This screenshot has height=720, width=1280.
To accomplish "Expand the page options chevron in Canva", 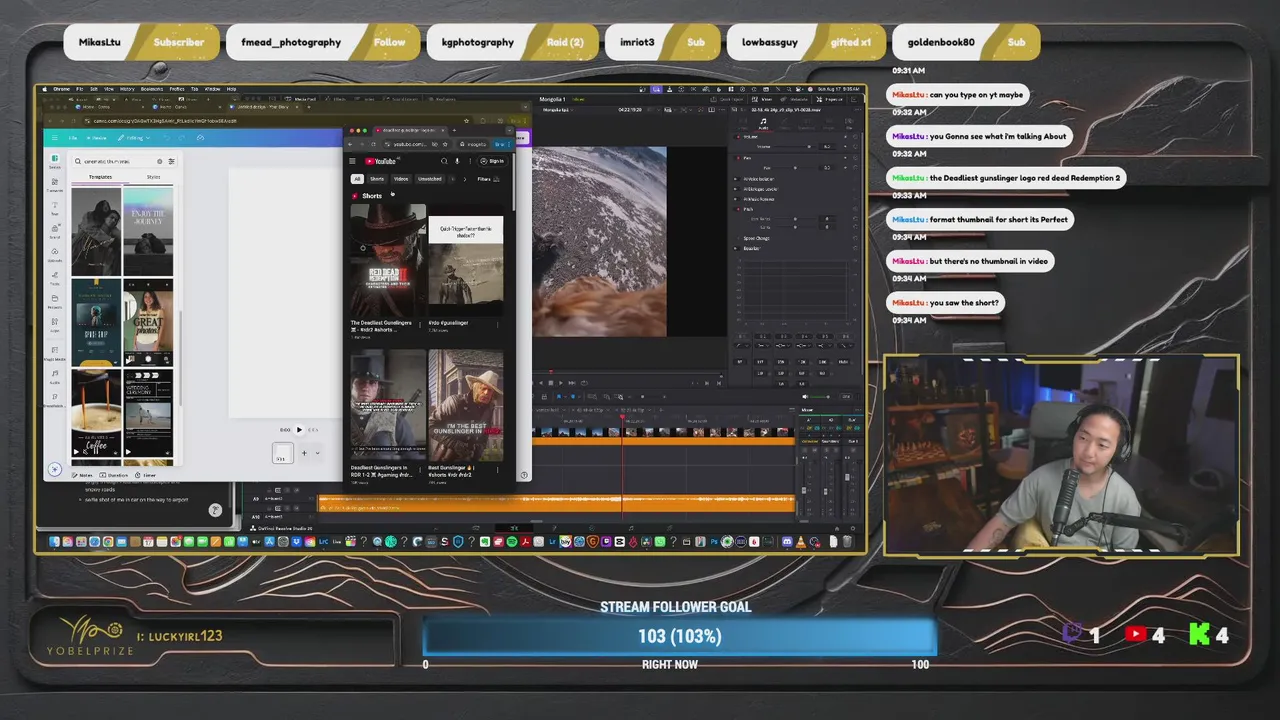I will point(318,453).
